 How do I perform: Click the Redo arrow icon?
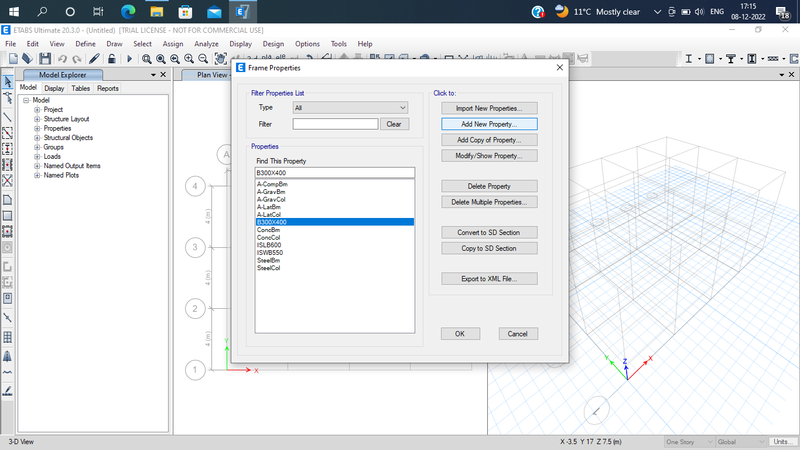coord(77,59)
